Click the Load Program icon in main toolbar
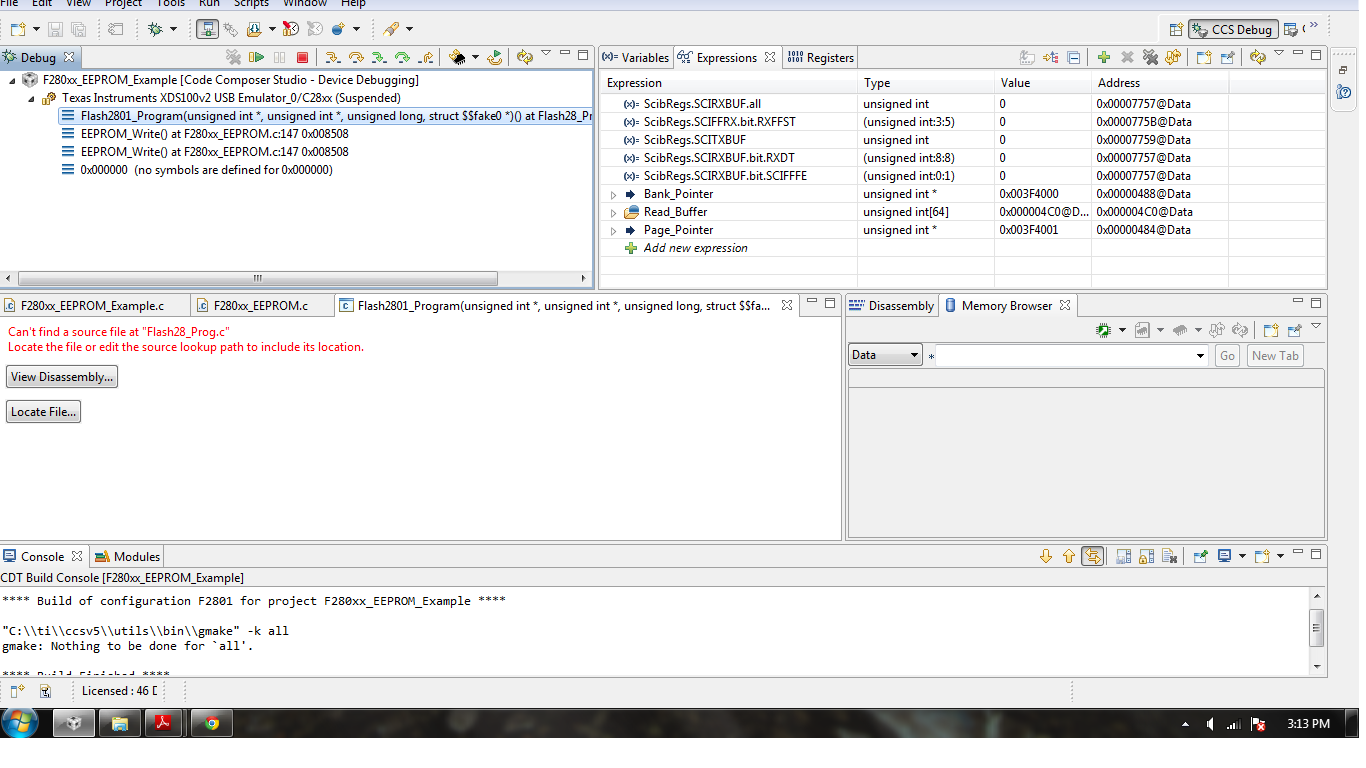This screenshot has width=1366, height=768. pyautogui.click(x=255, y=30)
